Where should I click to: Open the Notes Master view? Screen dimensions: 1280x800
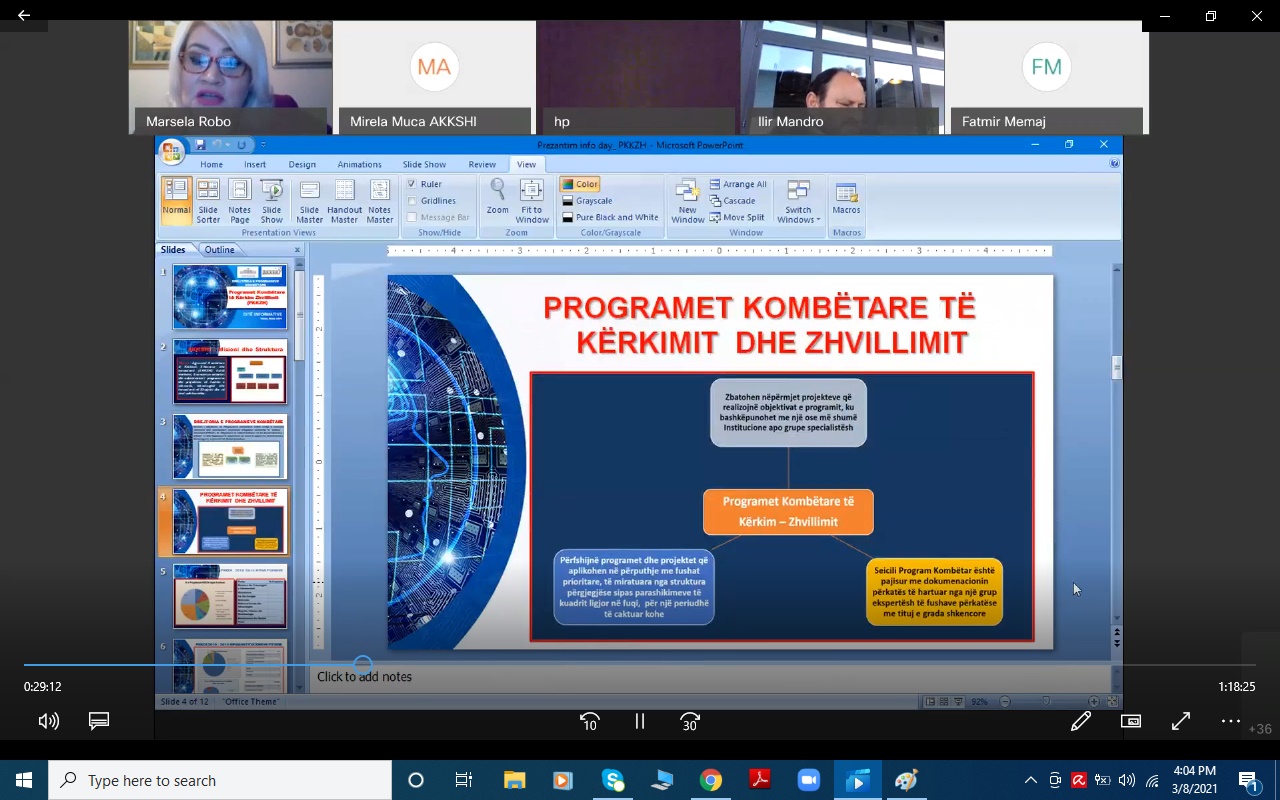380,200
